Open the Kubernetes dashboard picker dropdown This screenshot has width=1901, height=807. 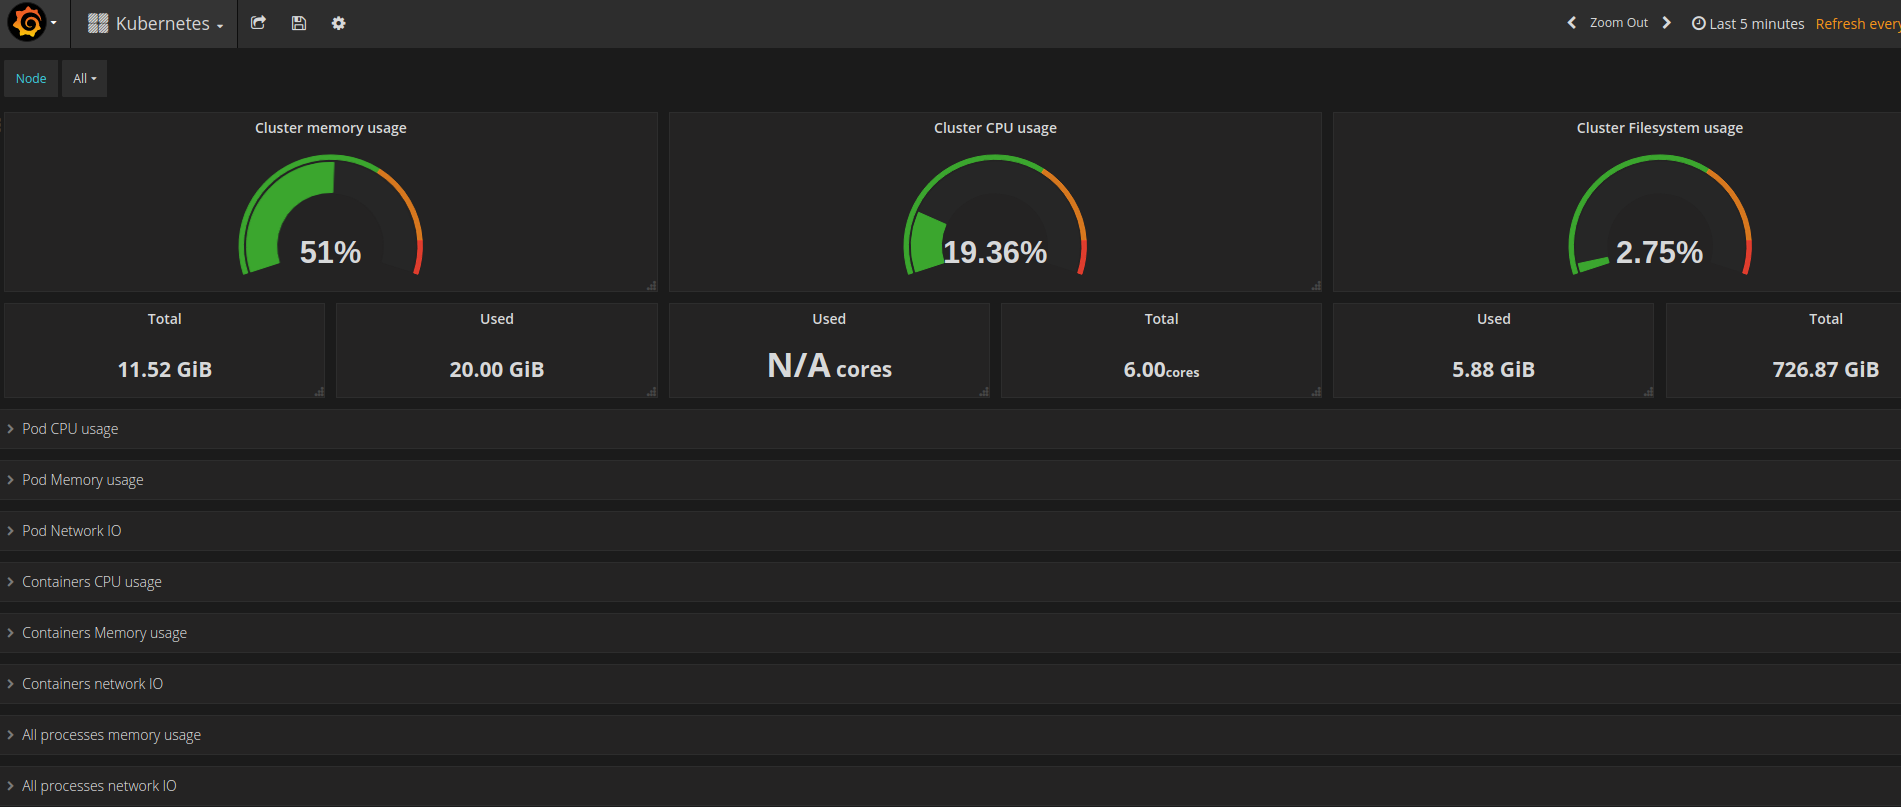tap(155, 23)
